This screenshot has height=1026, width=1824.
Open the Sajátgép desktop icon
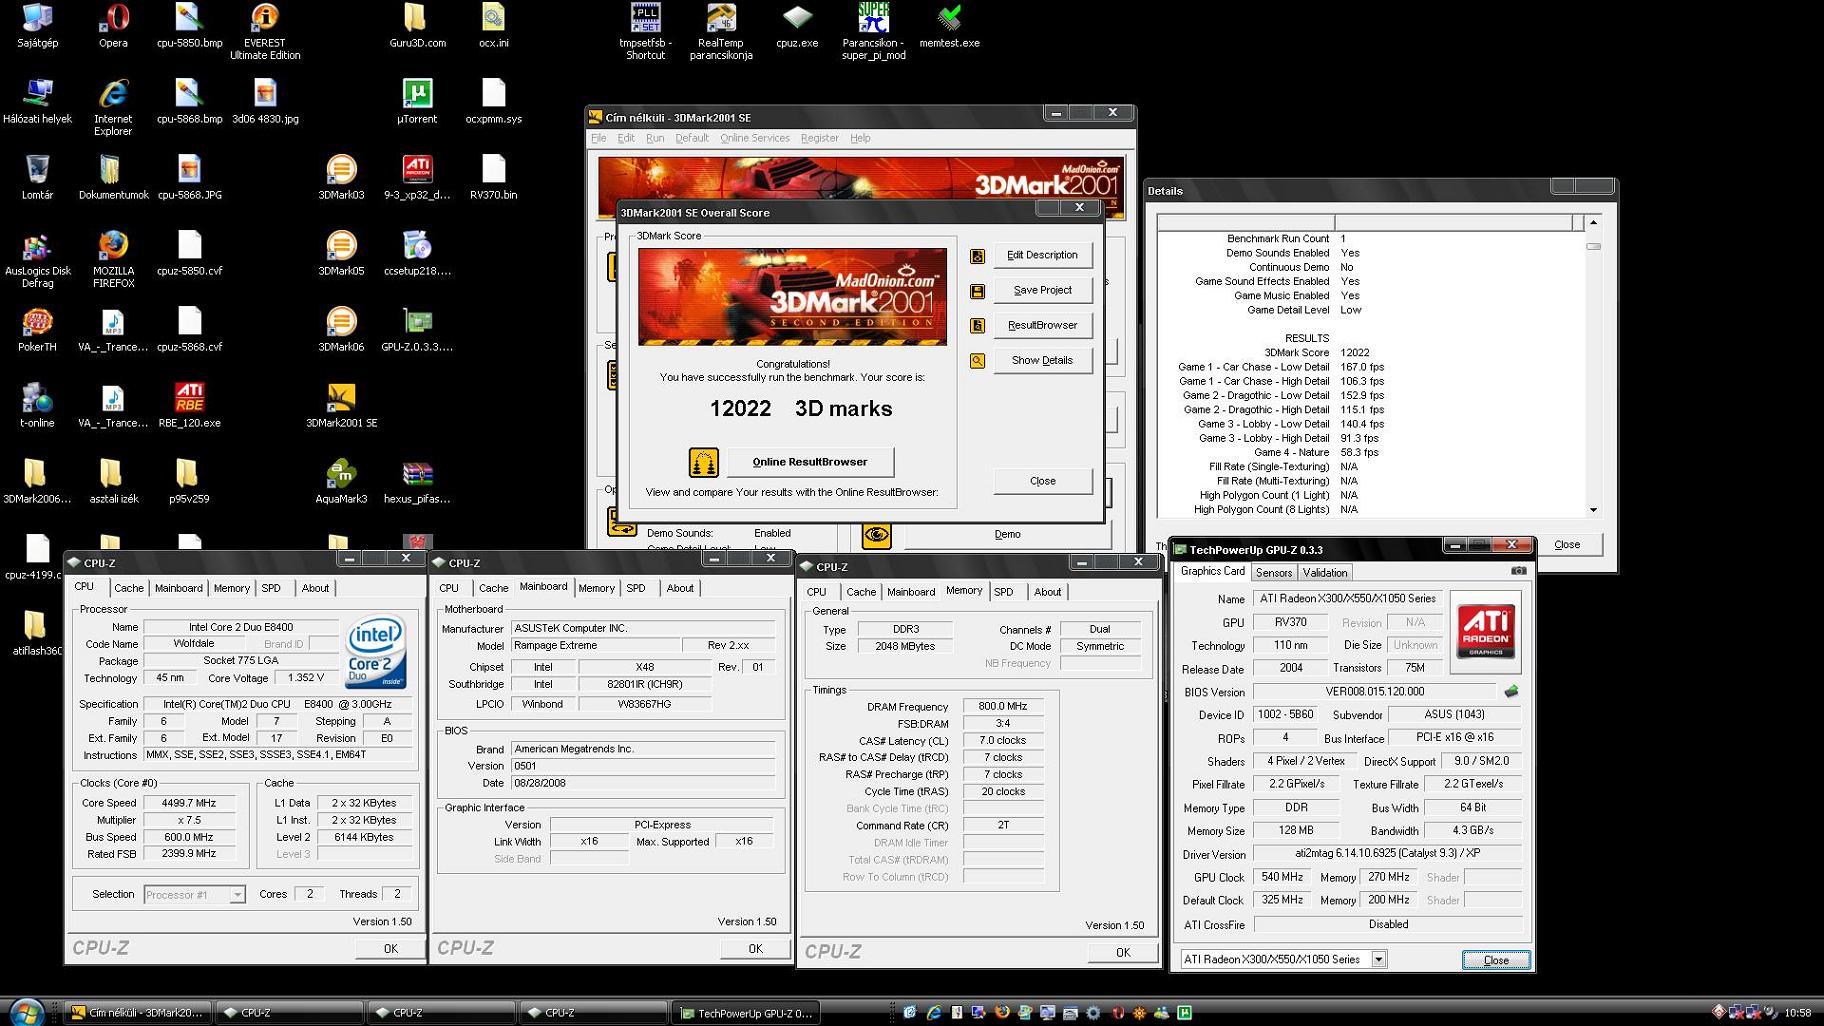pos(37,25)
